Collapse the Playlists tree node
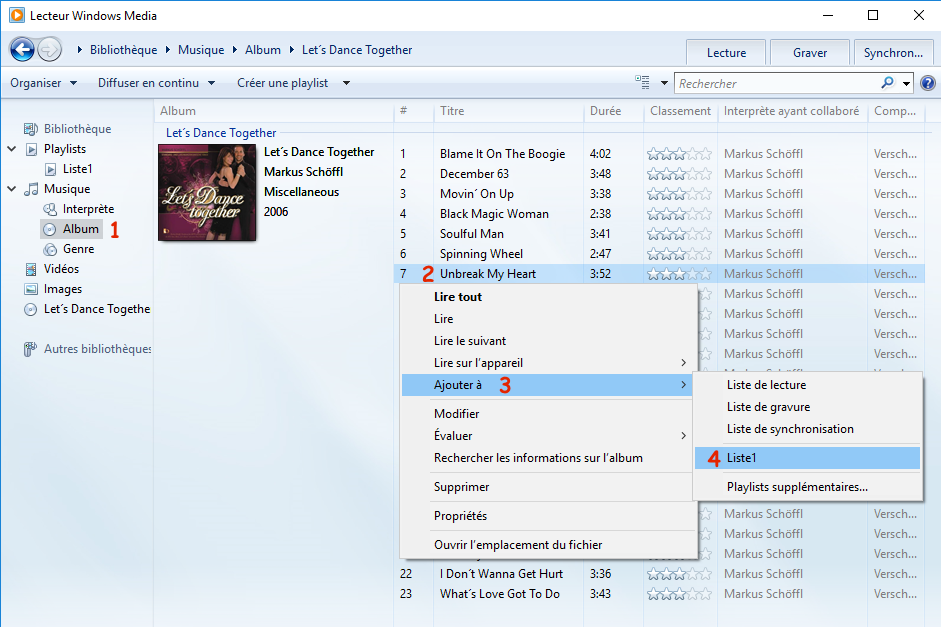Screen dimensions: 941x627 [11, 149]
